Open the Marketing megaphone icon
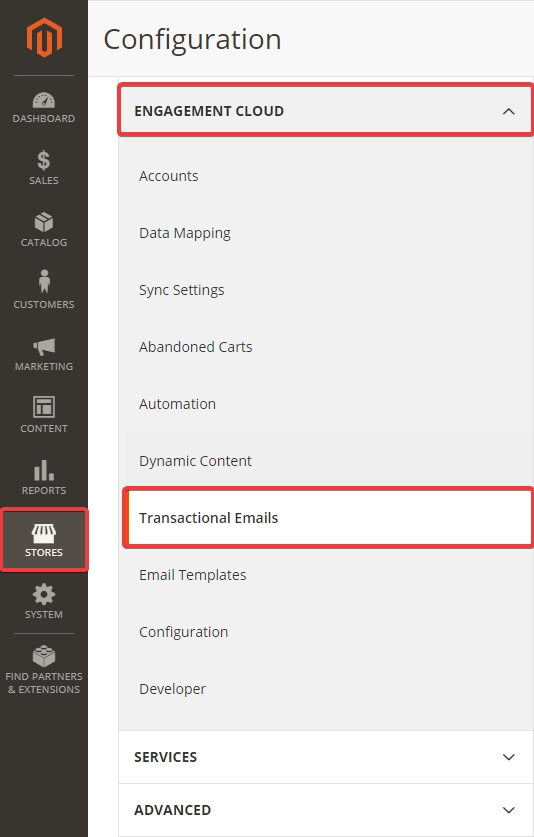The height and width of the screenshot is (837, 534). coord(44,347)
